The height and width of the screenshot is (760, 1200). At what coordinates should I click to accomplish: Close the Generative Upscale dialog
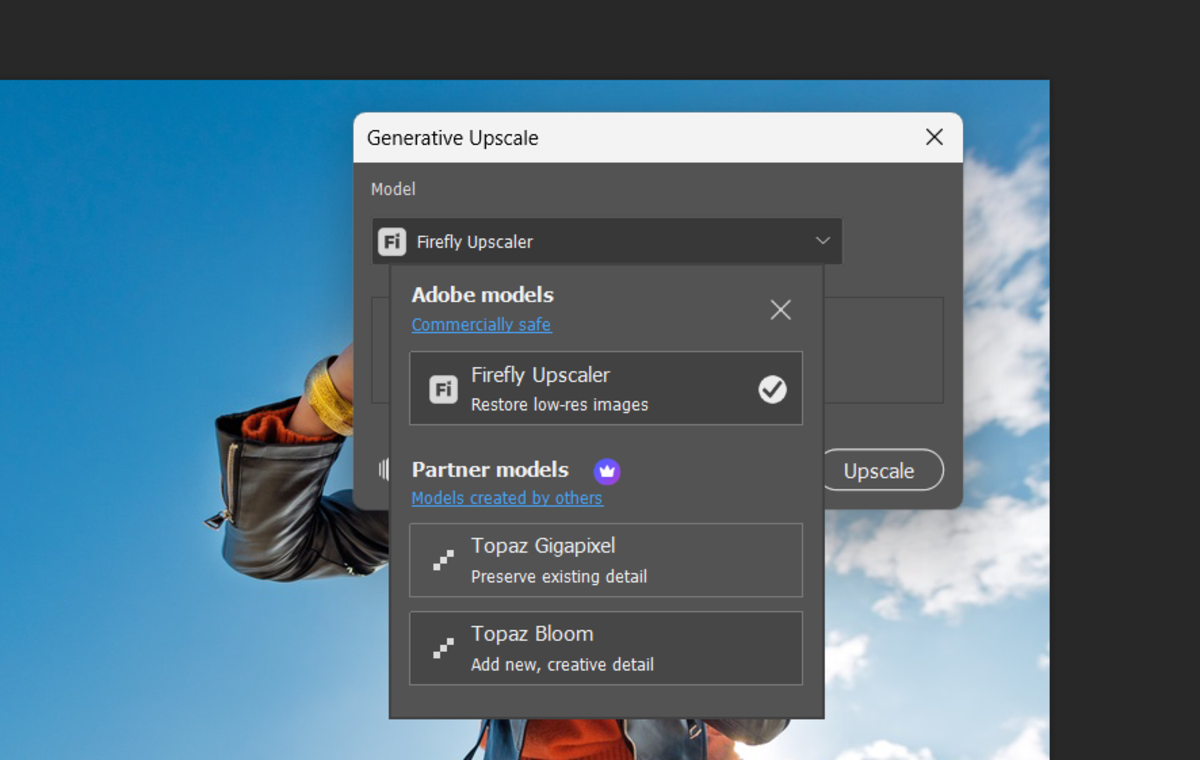934,137
